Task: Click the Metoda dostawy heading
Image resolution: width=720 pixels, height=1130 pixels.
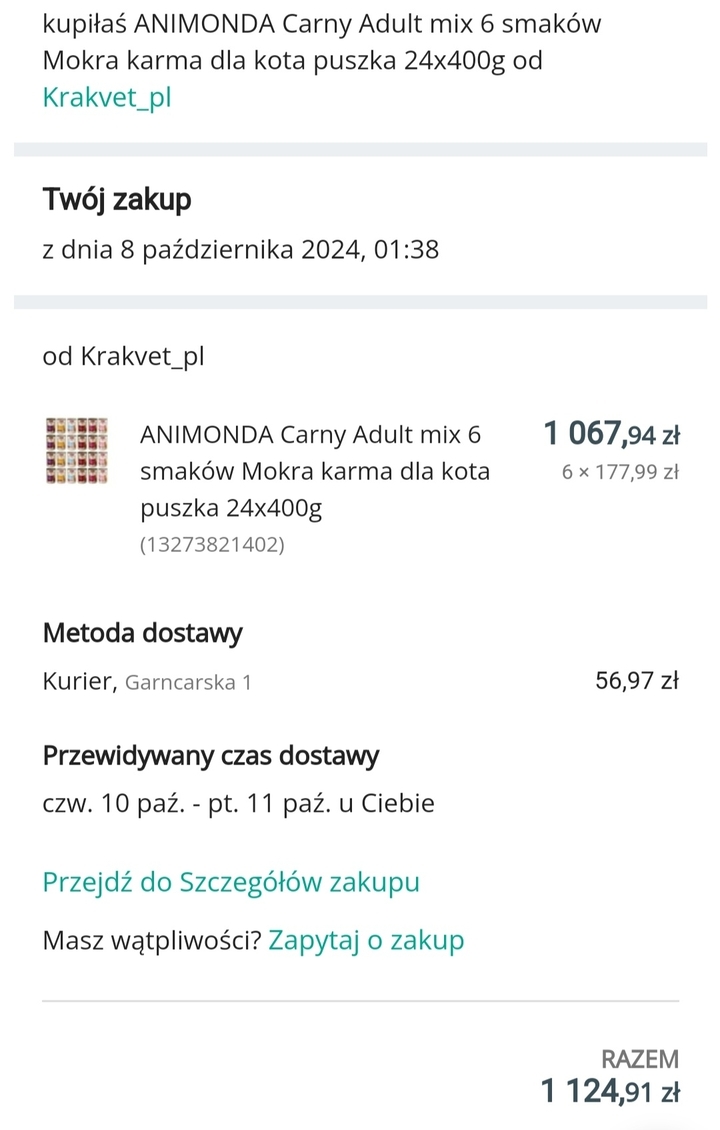Action: click(x=143, y=633)
